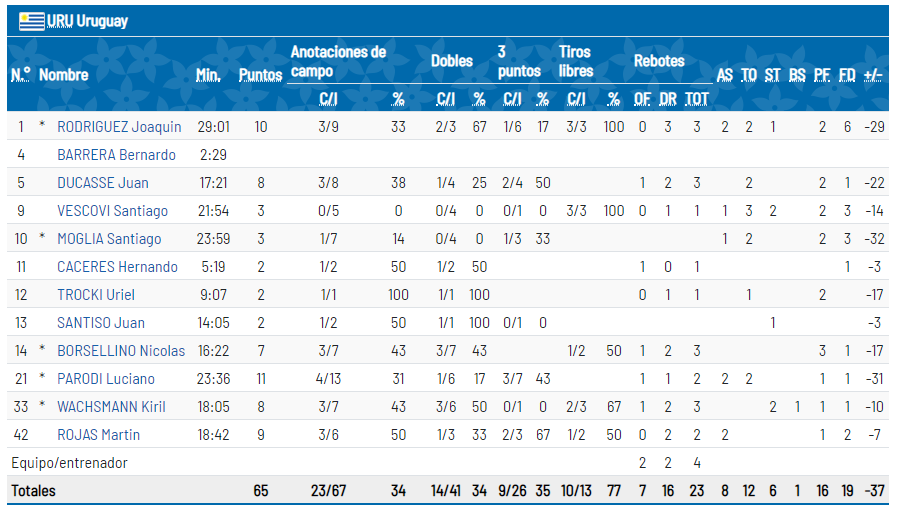Open RODRIGUEZ Joaquin player link
This screenshot has width=899, height=515.
pyautogui.click(x=119, y=127)
